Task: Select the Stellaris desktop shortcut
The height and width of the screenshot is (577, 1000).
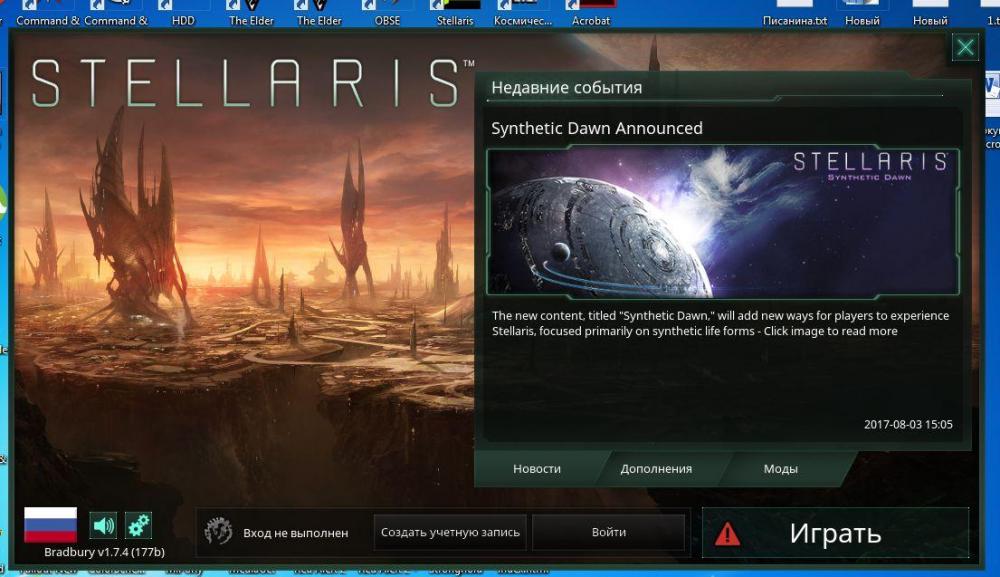Action: coord(455,14)
